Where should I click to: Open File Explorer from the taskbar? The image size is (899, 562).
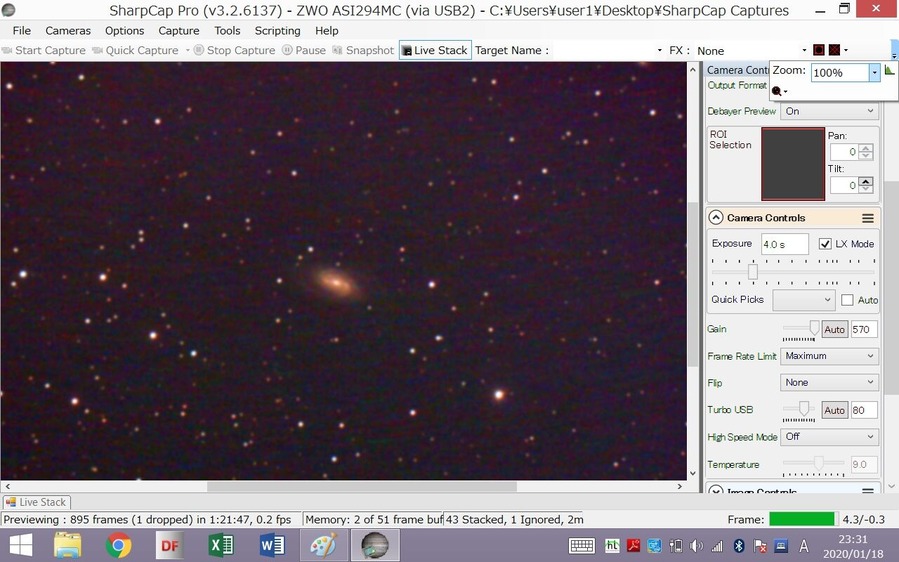click(x=68, y=545)
